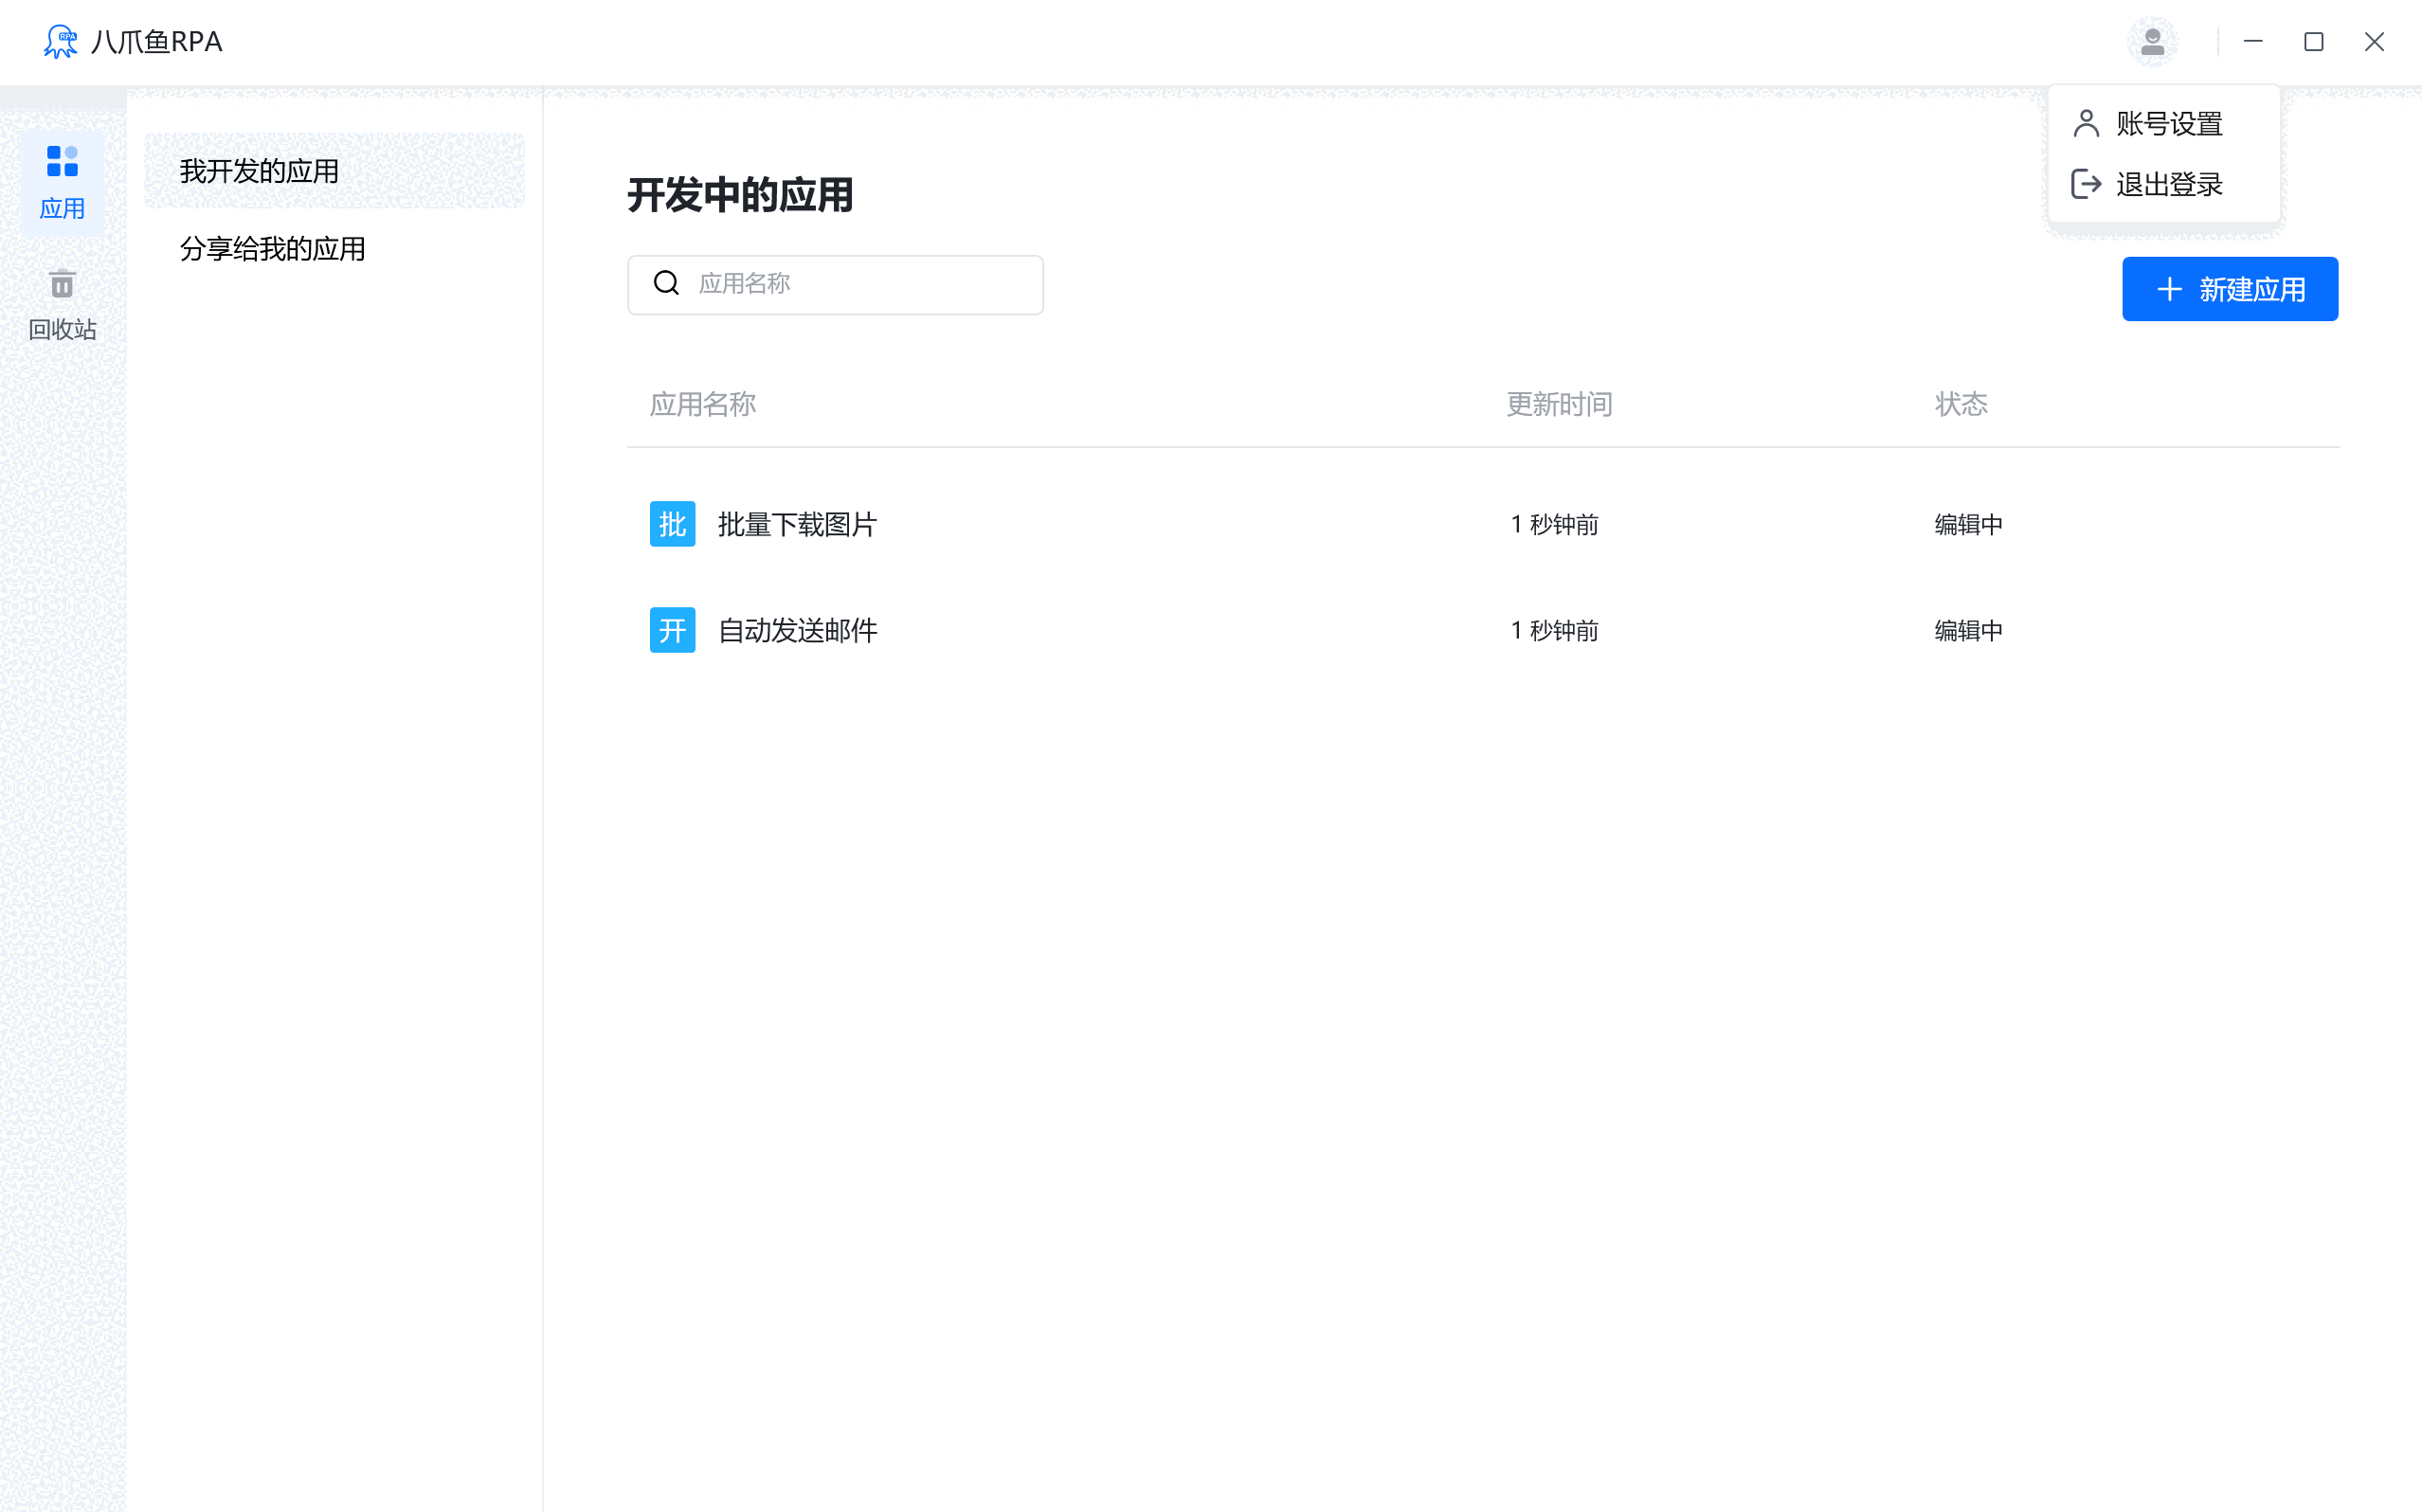Select the 应用 sidebar icon
The height and width of the screenshot is (1512, 2422).
pyautogui.click(x=62, y=182)
